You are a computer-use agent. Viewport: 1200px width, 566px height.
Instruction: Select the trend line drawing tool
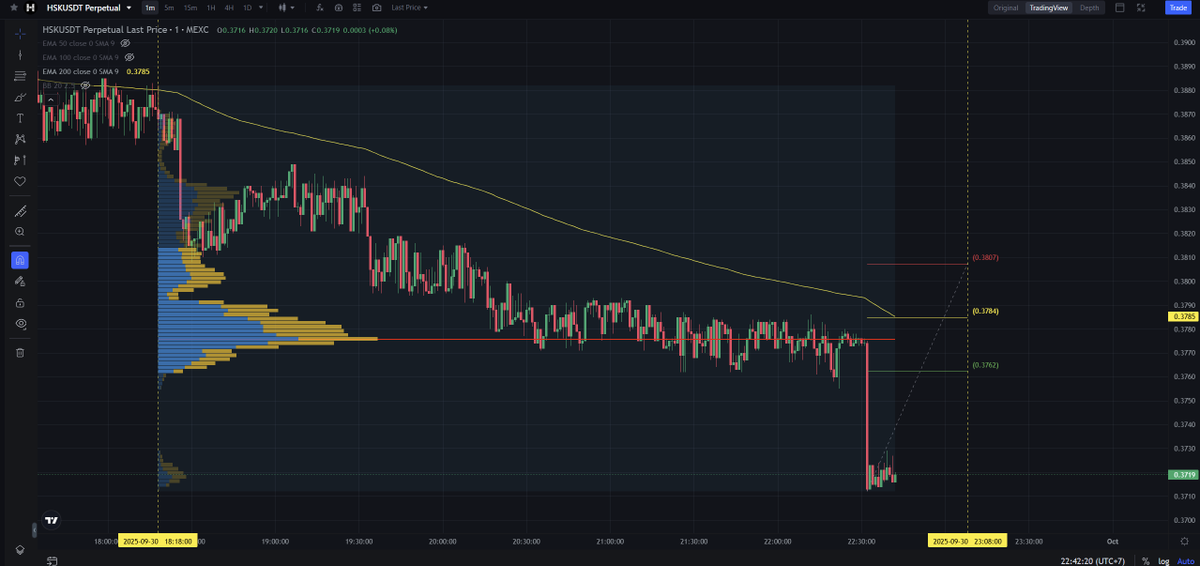(x=20, y=55)
